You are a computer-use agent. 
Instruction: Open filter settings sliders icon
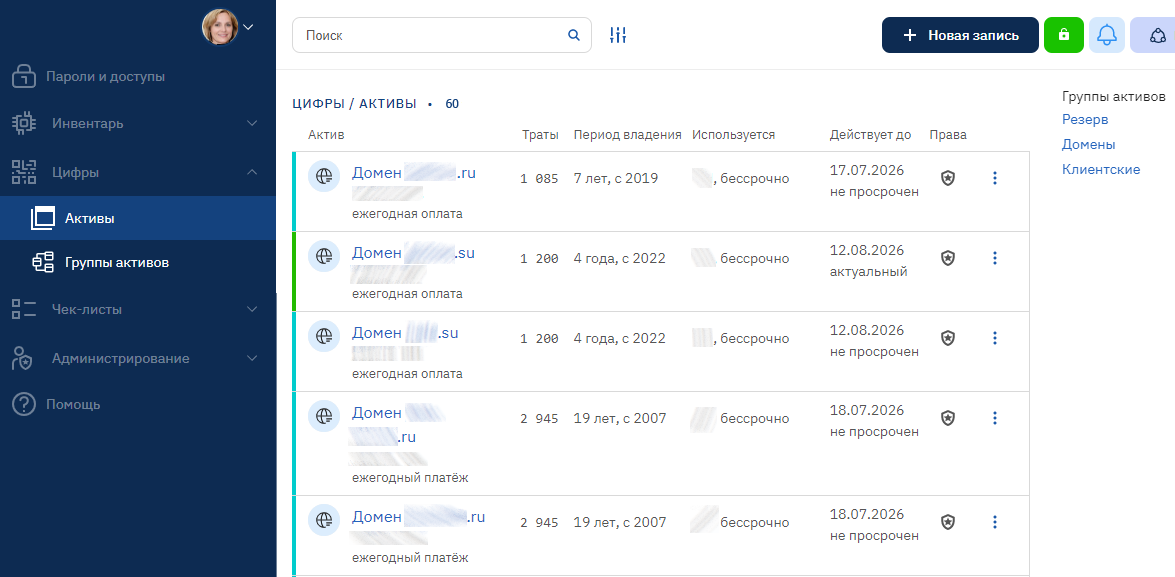[x=618, y=34]
